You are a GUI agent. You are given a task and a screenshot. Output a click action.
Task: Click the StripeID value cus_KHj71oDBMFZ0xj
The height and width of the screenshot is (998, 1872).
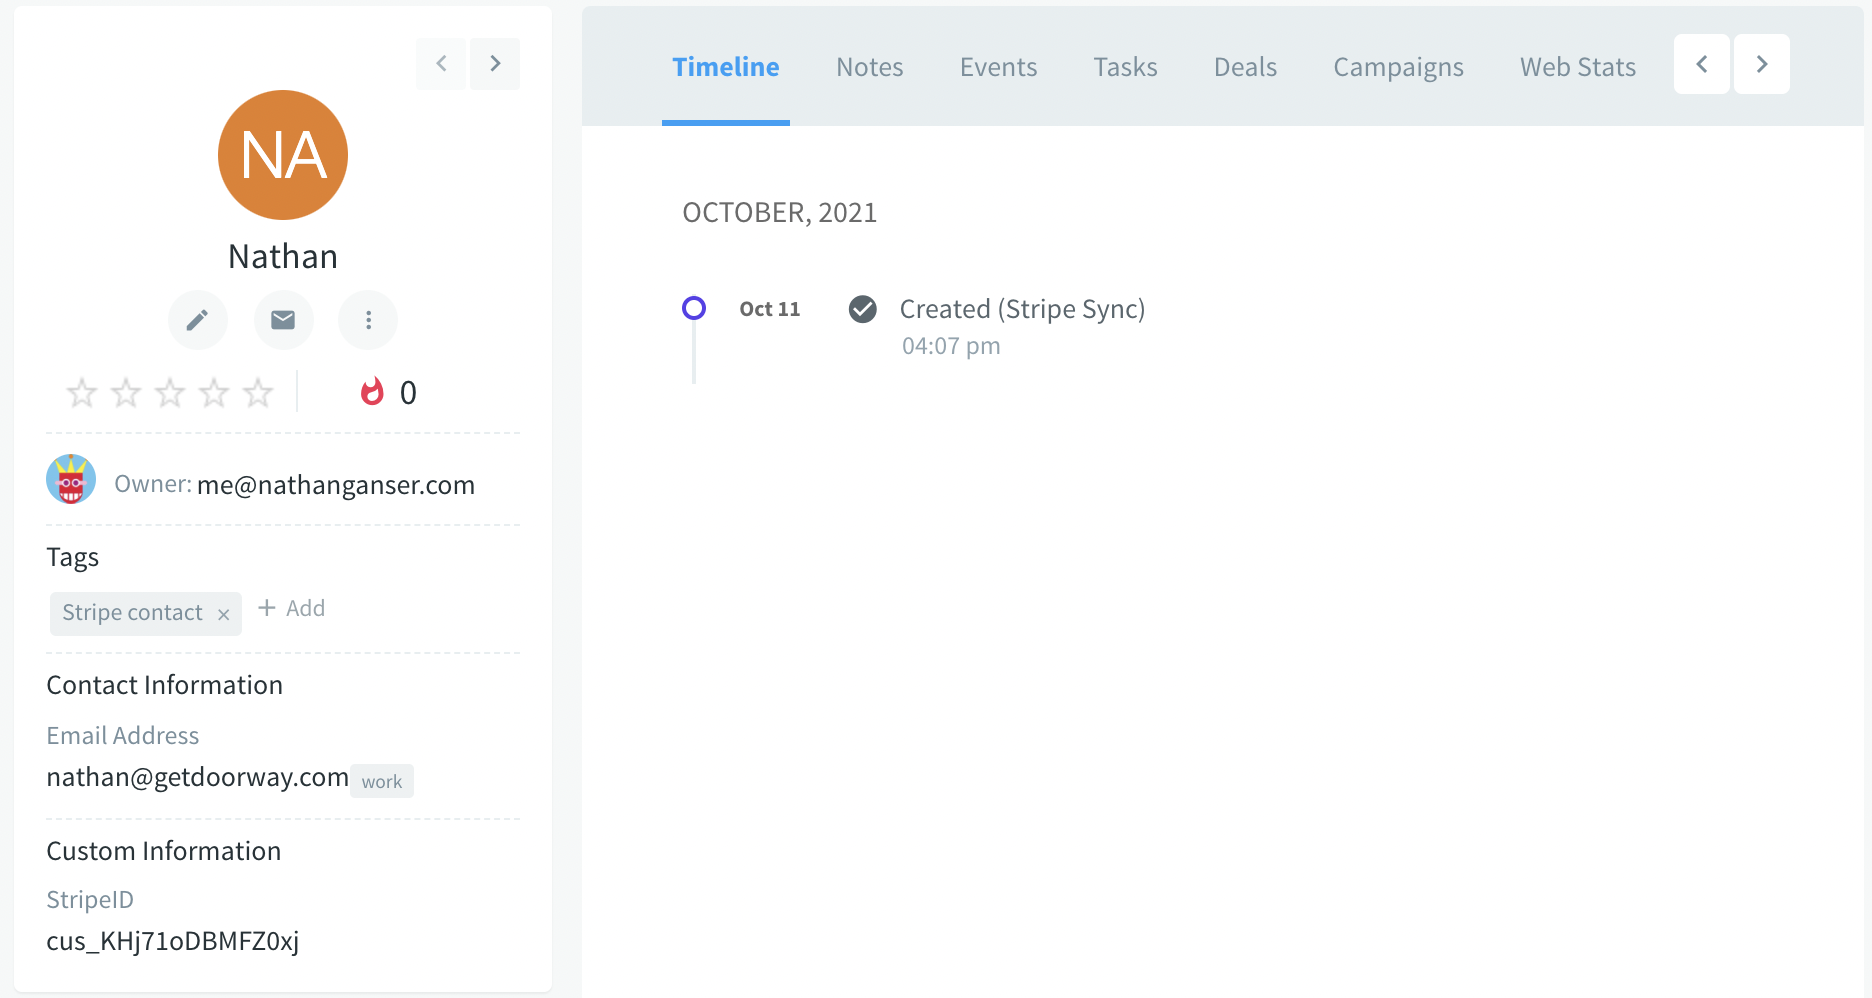173,941
